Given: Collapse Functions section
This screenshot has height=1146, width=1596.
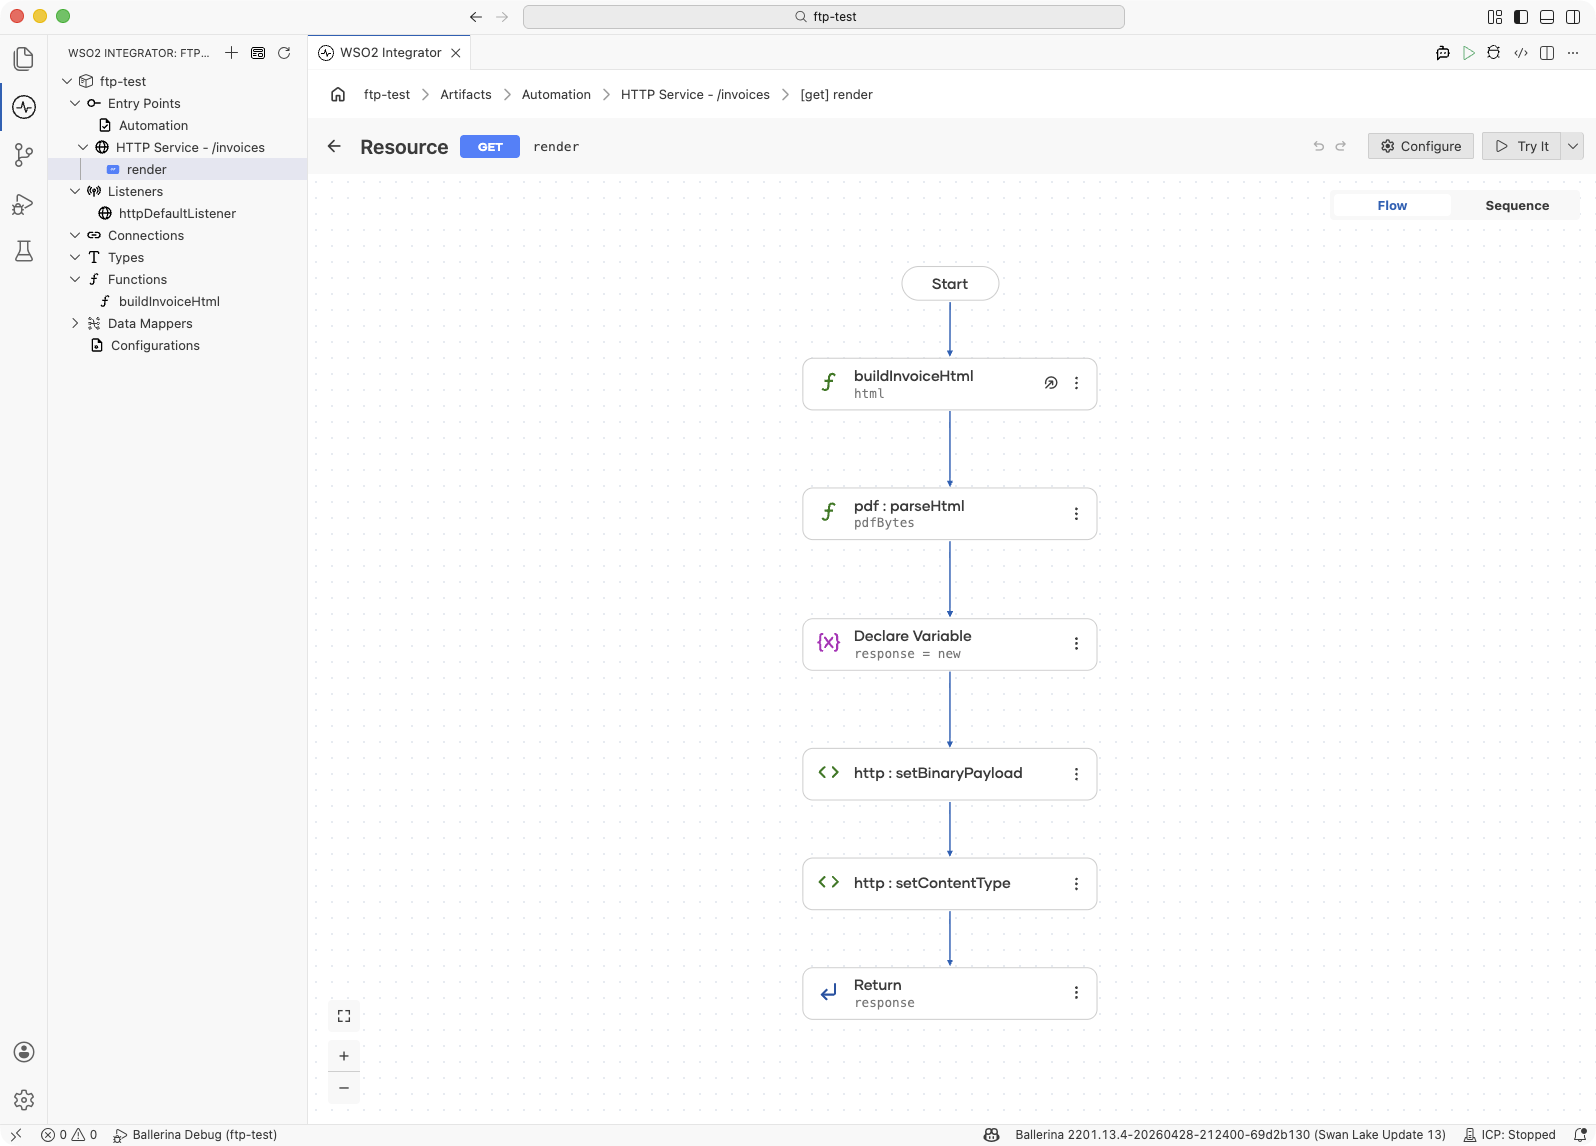Looking at the screenshot, I should (x=75, y=279).
